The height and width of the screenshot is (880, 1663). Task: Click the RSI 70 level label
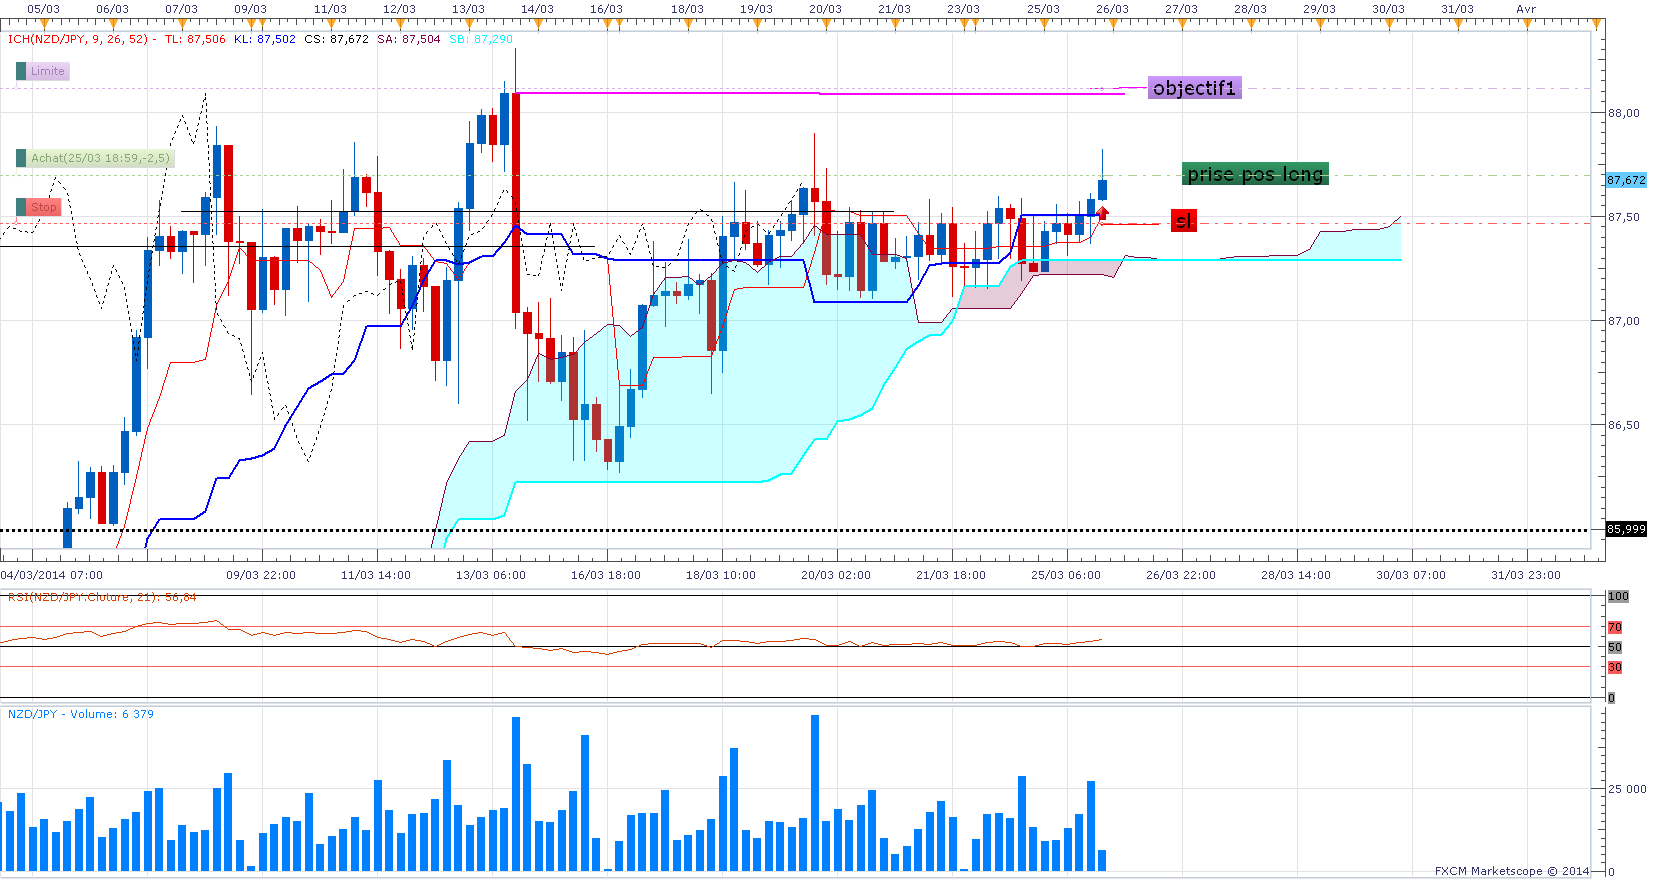tap(1615, 627)
